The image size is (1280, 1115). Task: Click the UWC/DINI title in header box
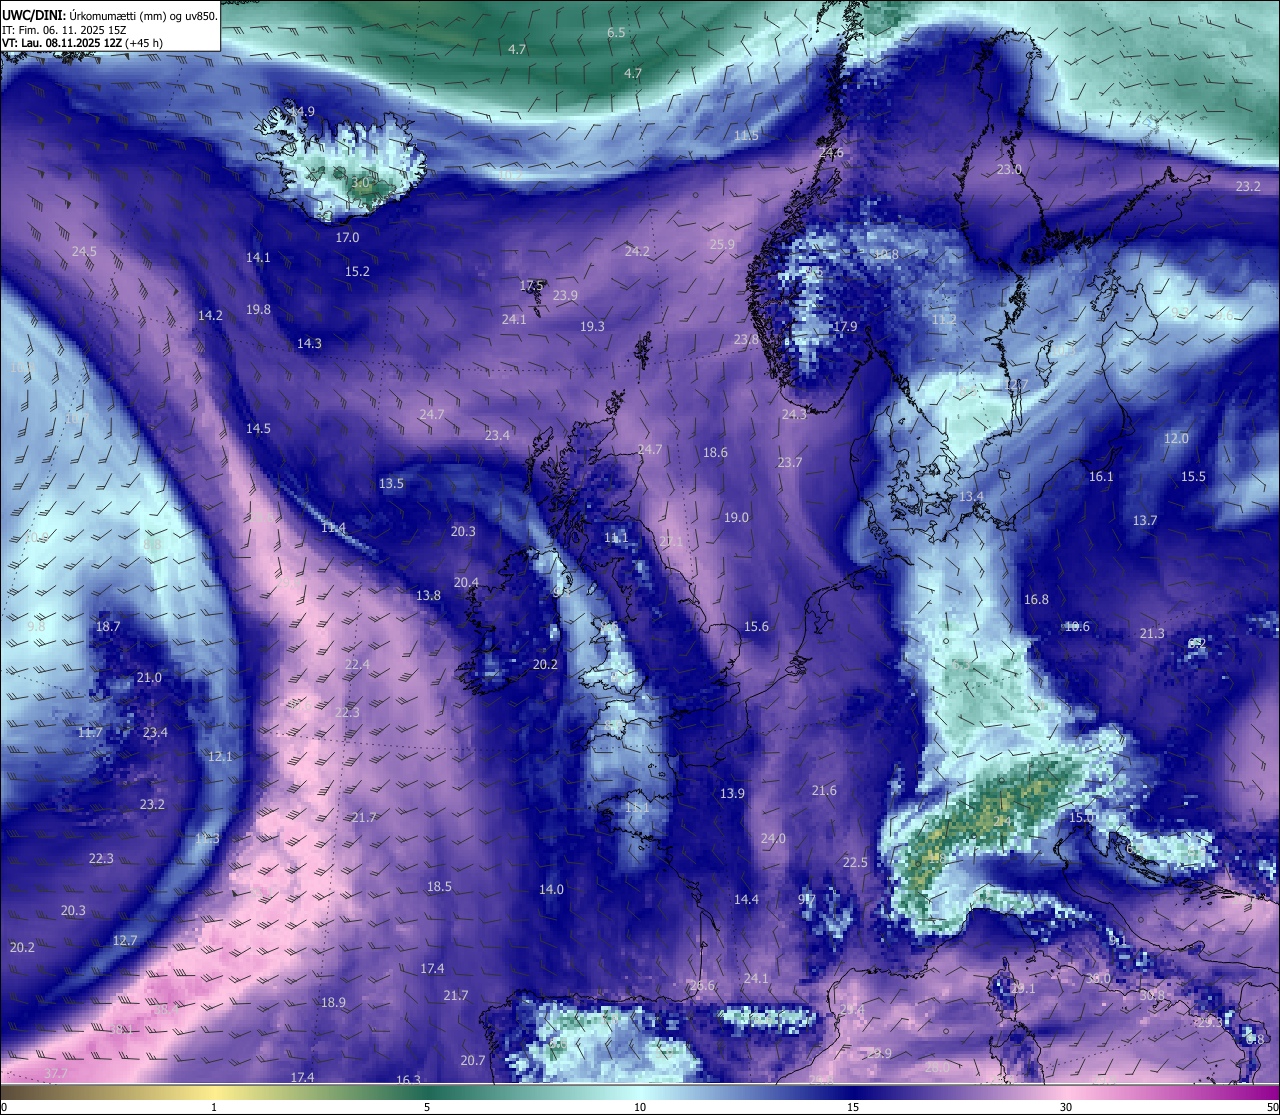[x=31, y=16]
